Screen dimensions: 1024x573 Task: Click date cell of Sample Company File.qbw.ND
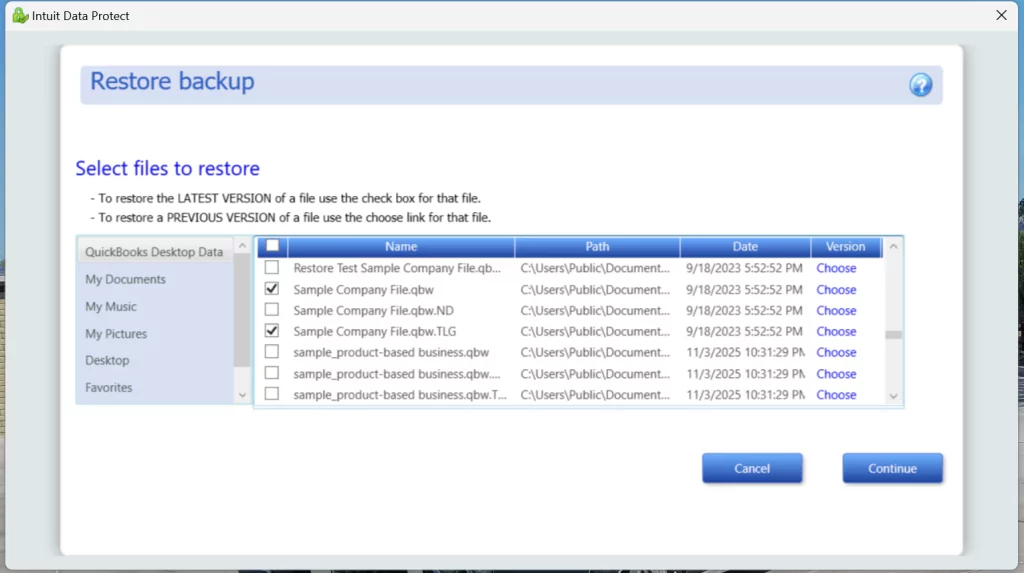744,310
